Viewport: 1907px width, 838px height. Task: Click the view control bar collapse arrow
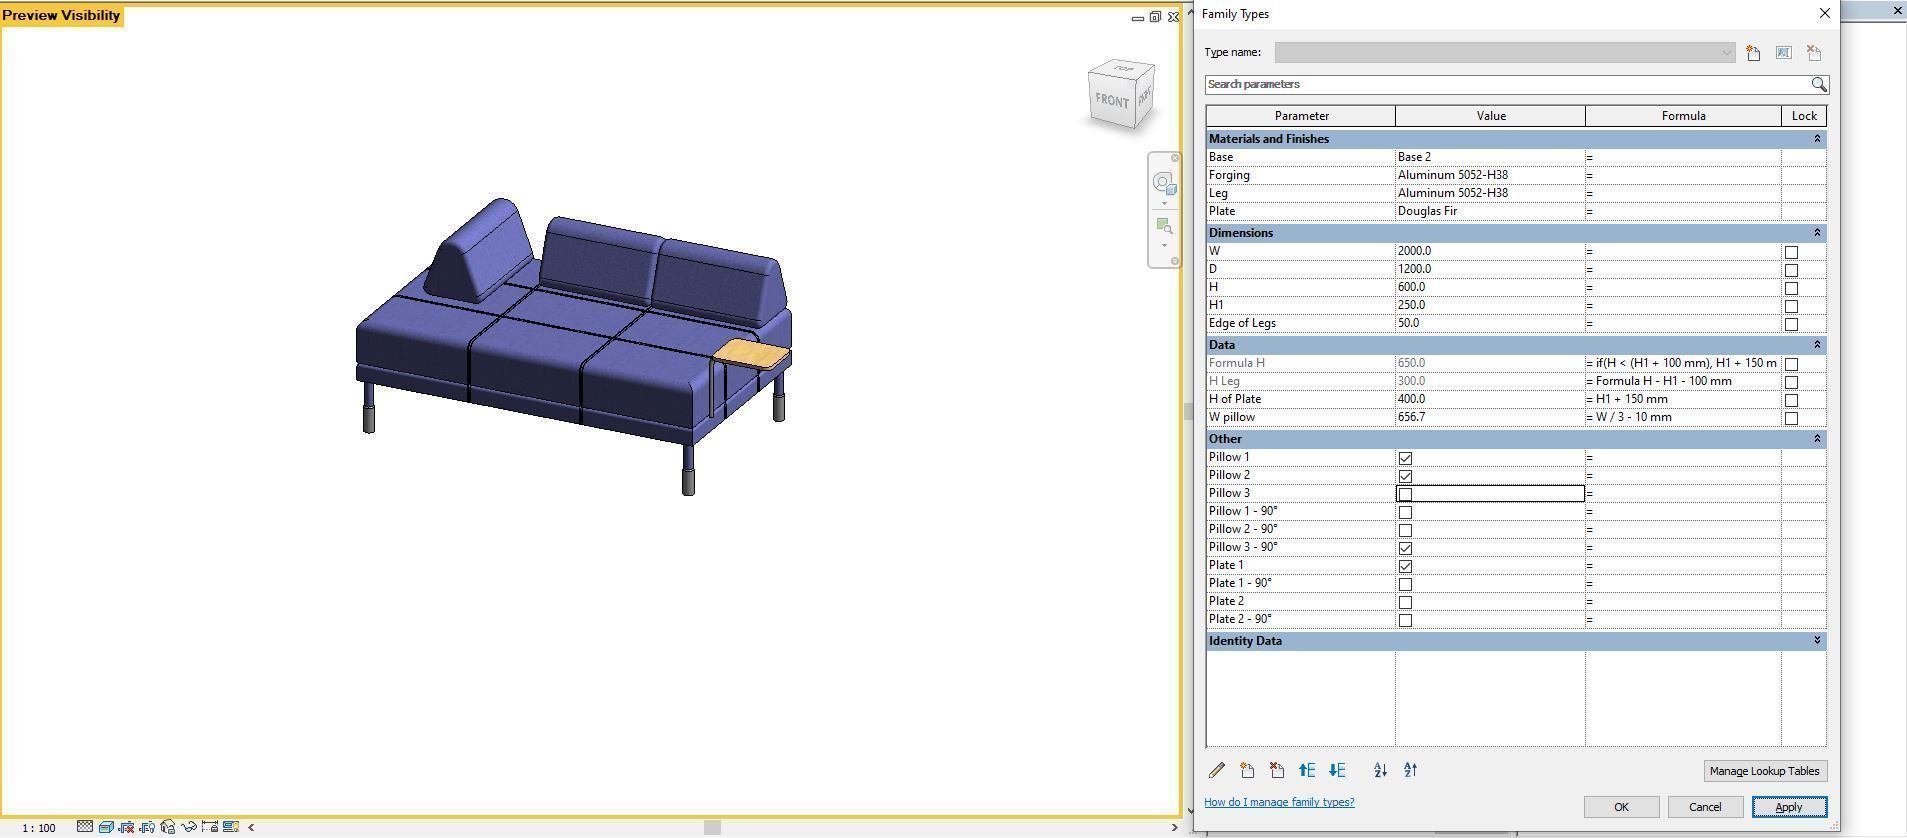[251, 827]
